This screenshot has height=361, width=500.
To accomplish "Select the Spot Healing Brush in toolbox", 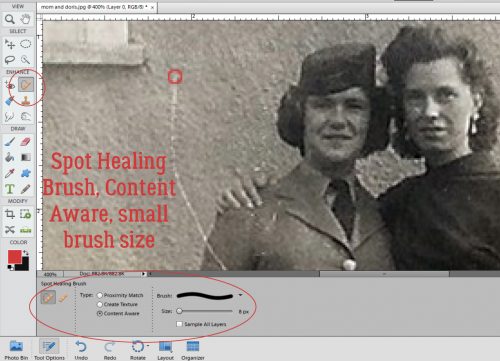I will click(26, 85).
